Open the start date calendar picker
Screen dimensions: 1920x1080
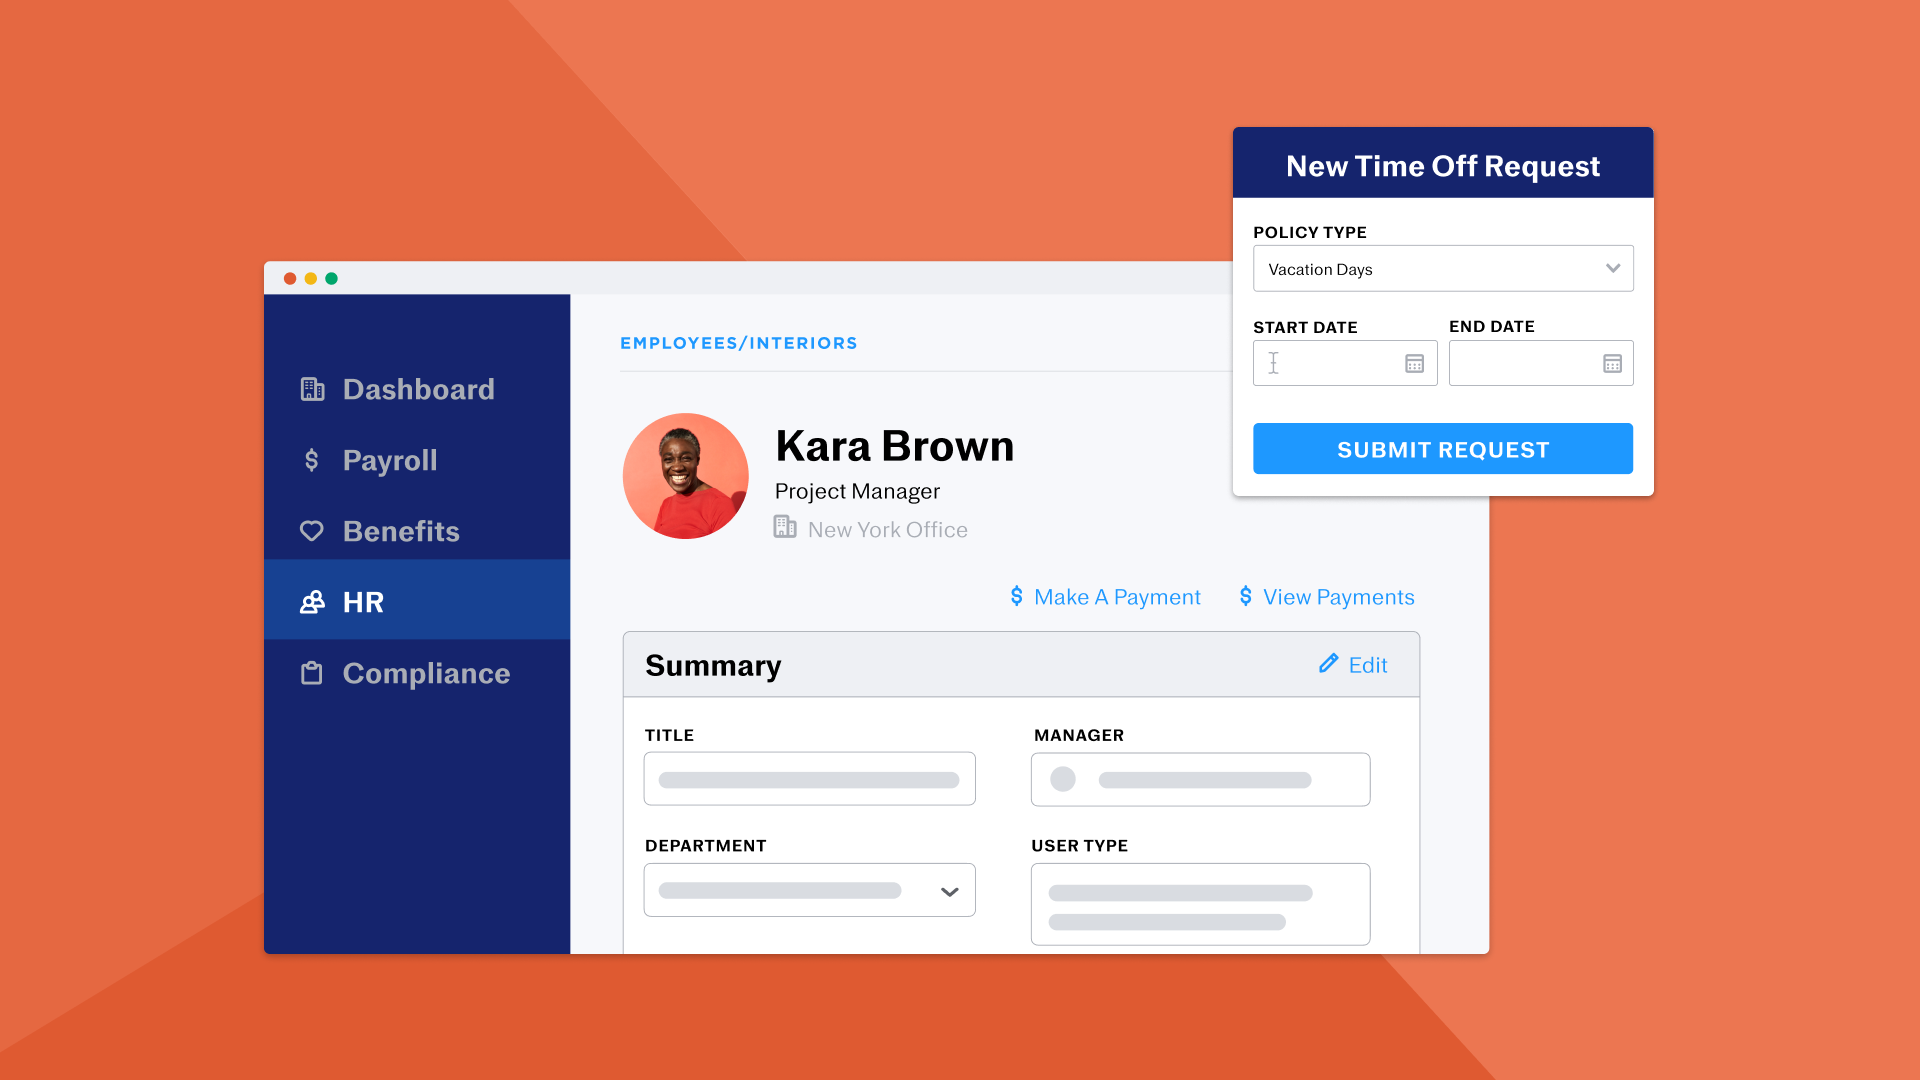[1413, 362]
